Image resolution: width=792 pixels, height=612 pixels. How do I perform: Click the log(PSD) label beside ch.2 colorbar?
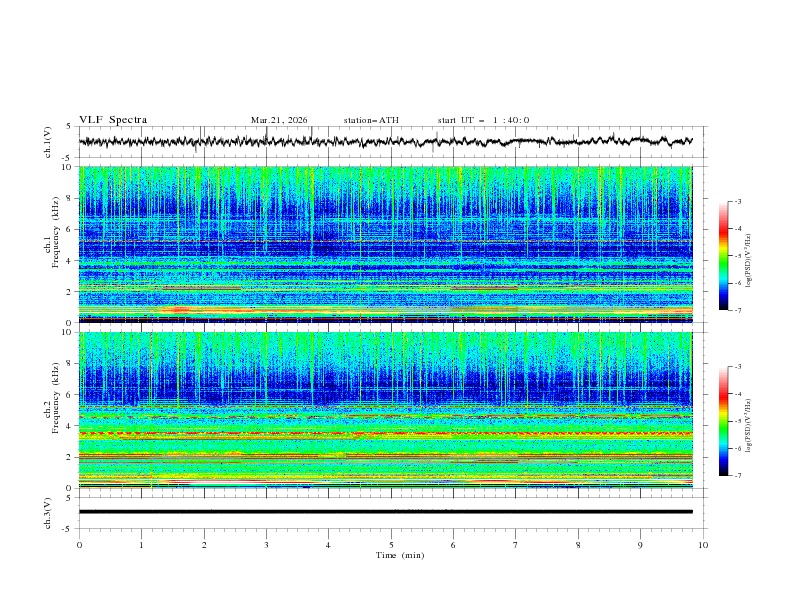(749, 425)
